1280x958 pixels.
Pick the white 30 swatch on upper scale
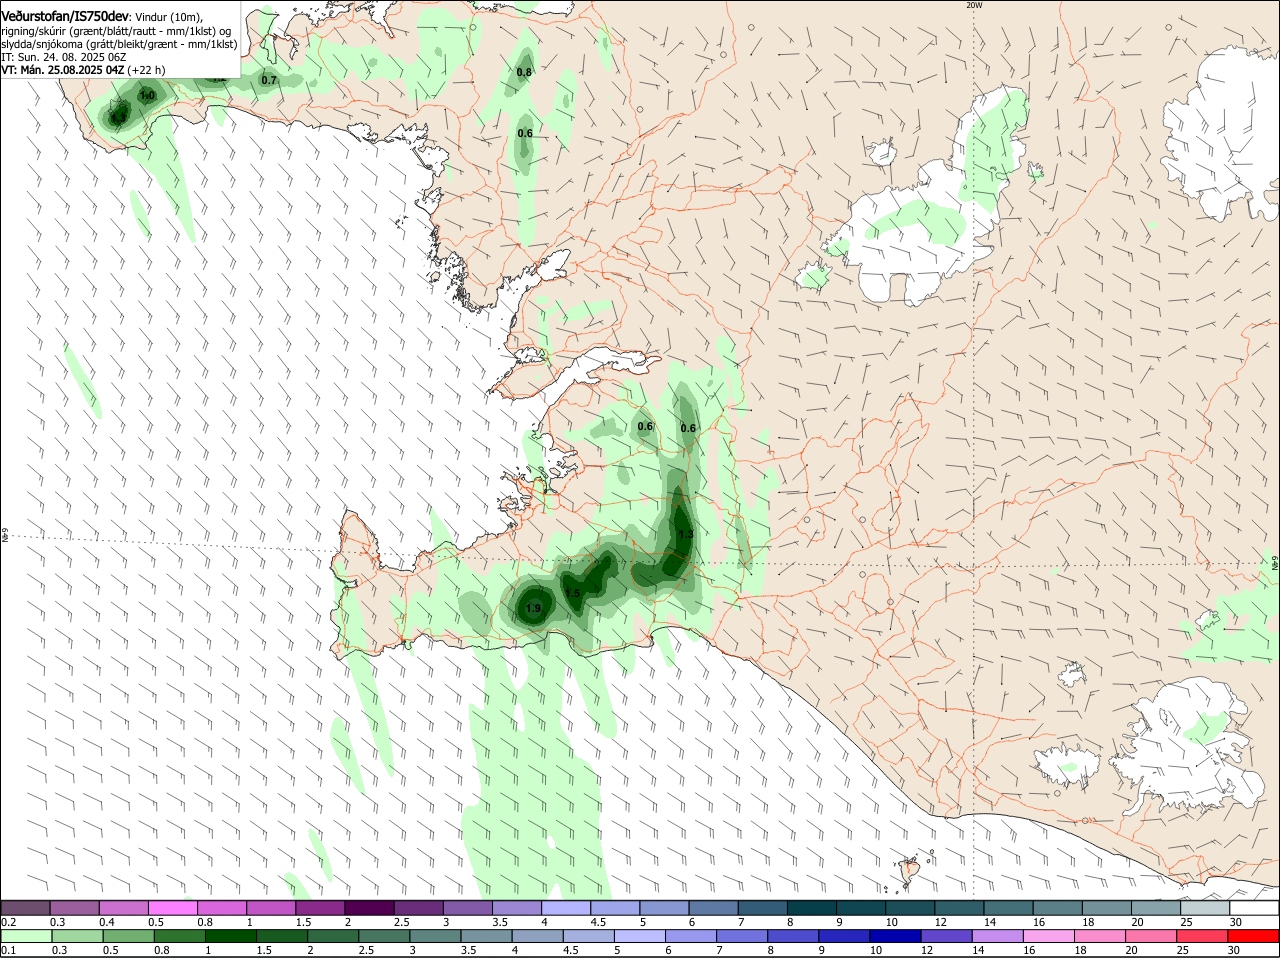pyautogui.click(x=1254, y=908)
